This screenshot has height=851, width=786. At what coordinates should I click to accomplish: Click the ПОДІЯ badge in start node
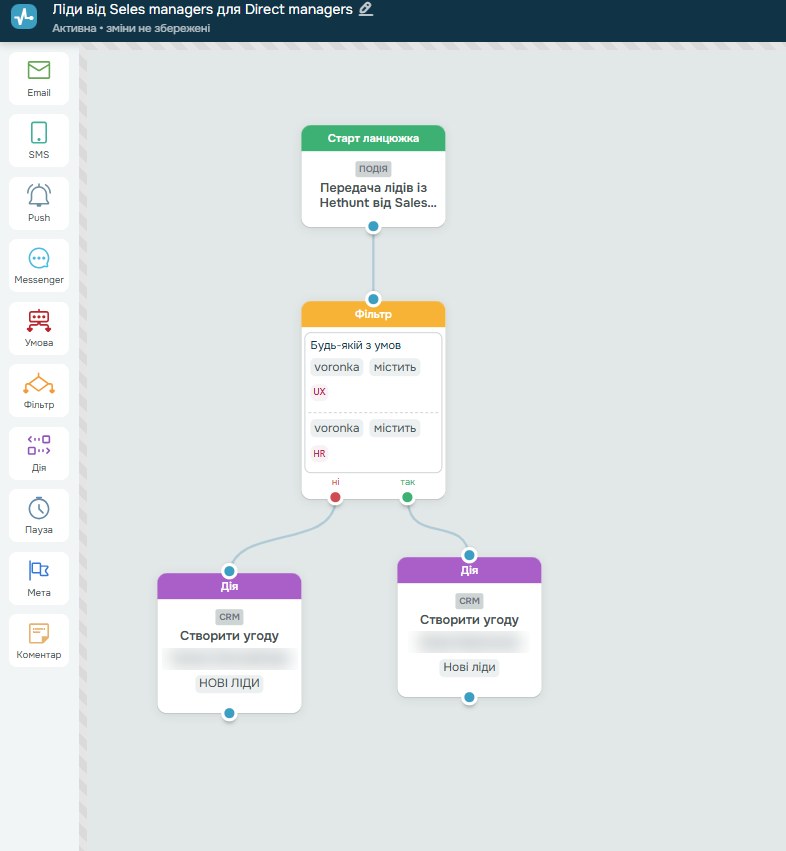tap(373, 168)
